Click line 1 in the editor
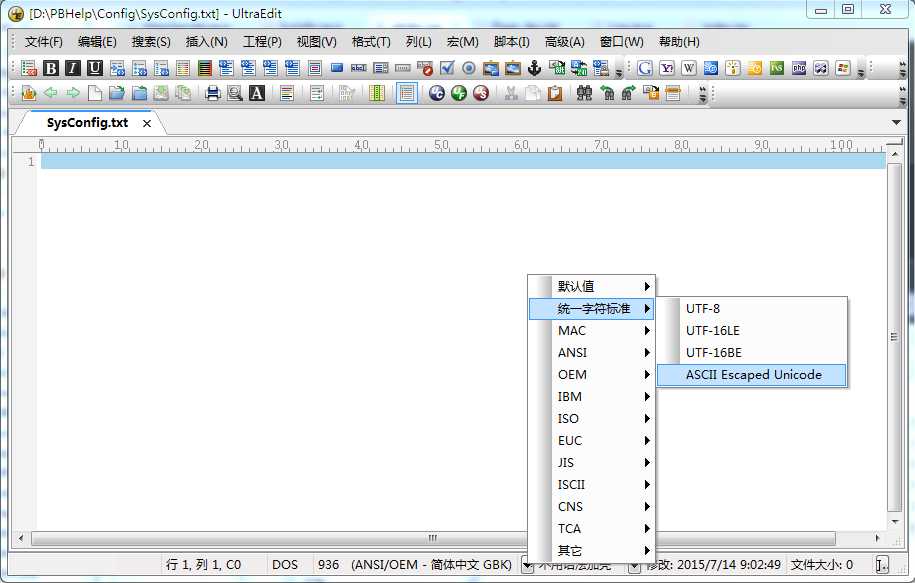 click(463, 162)
